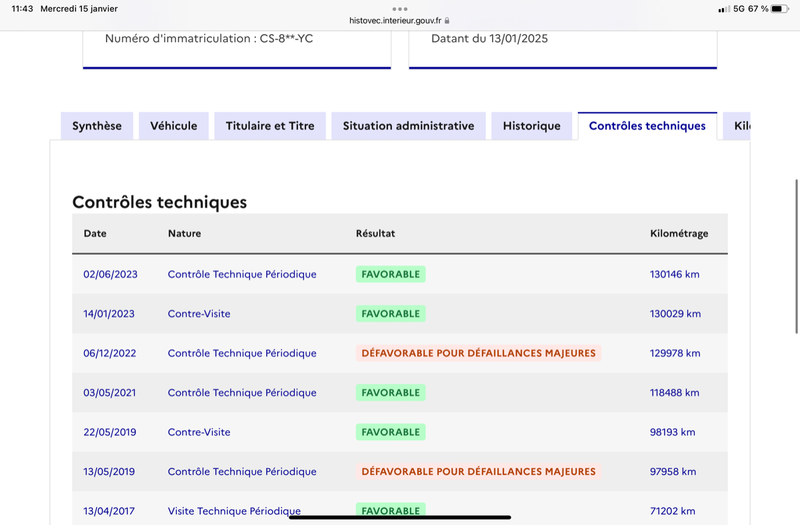Open the Titulaire et Titre tab
This screenshot has width=800, height=525.
(270, 126)
